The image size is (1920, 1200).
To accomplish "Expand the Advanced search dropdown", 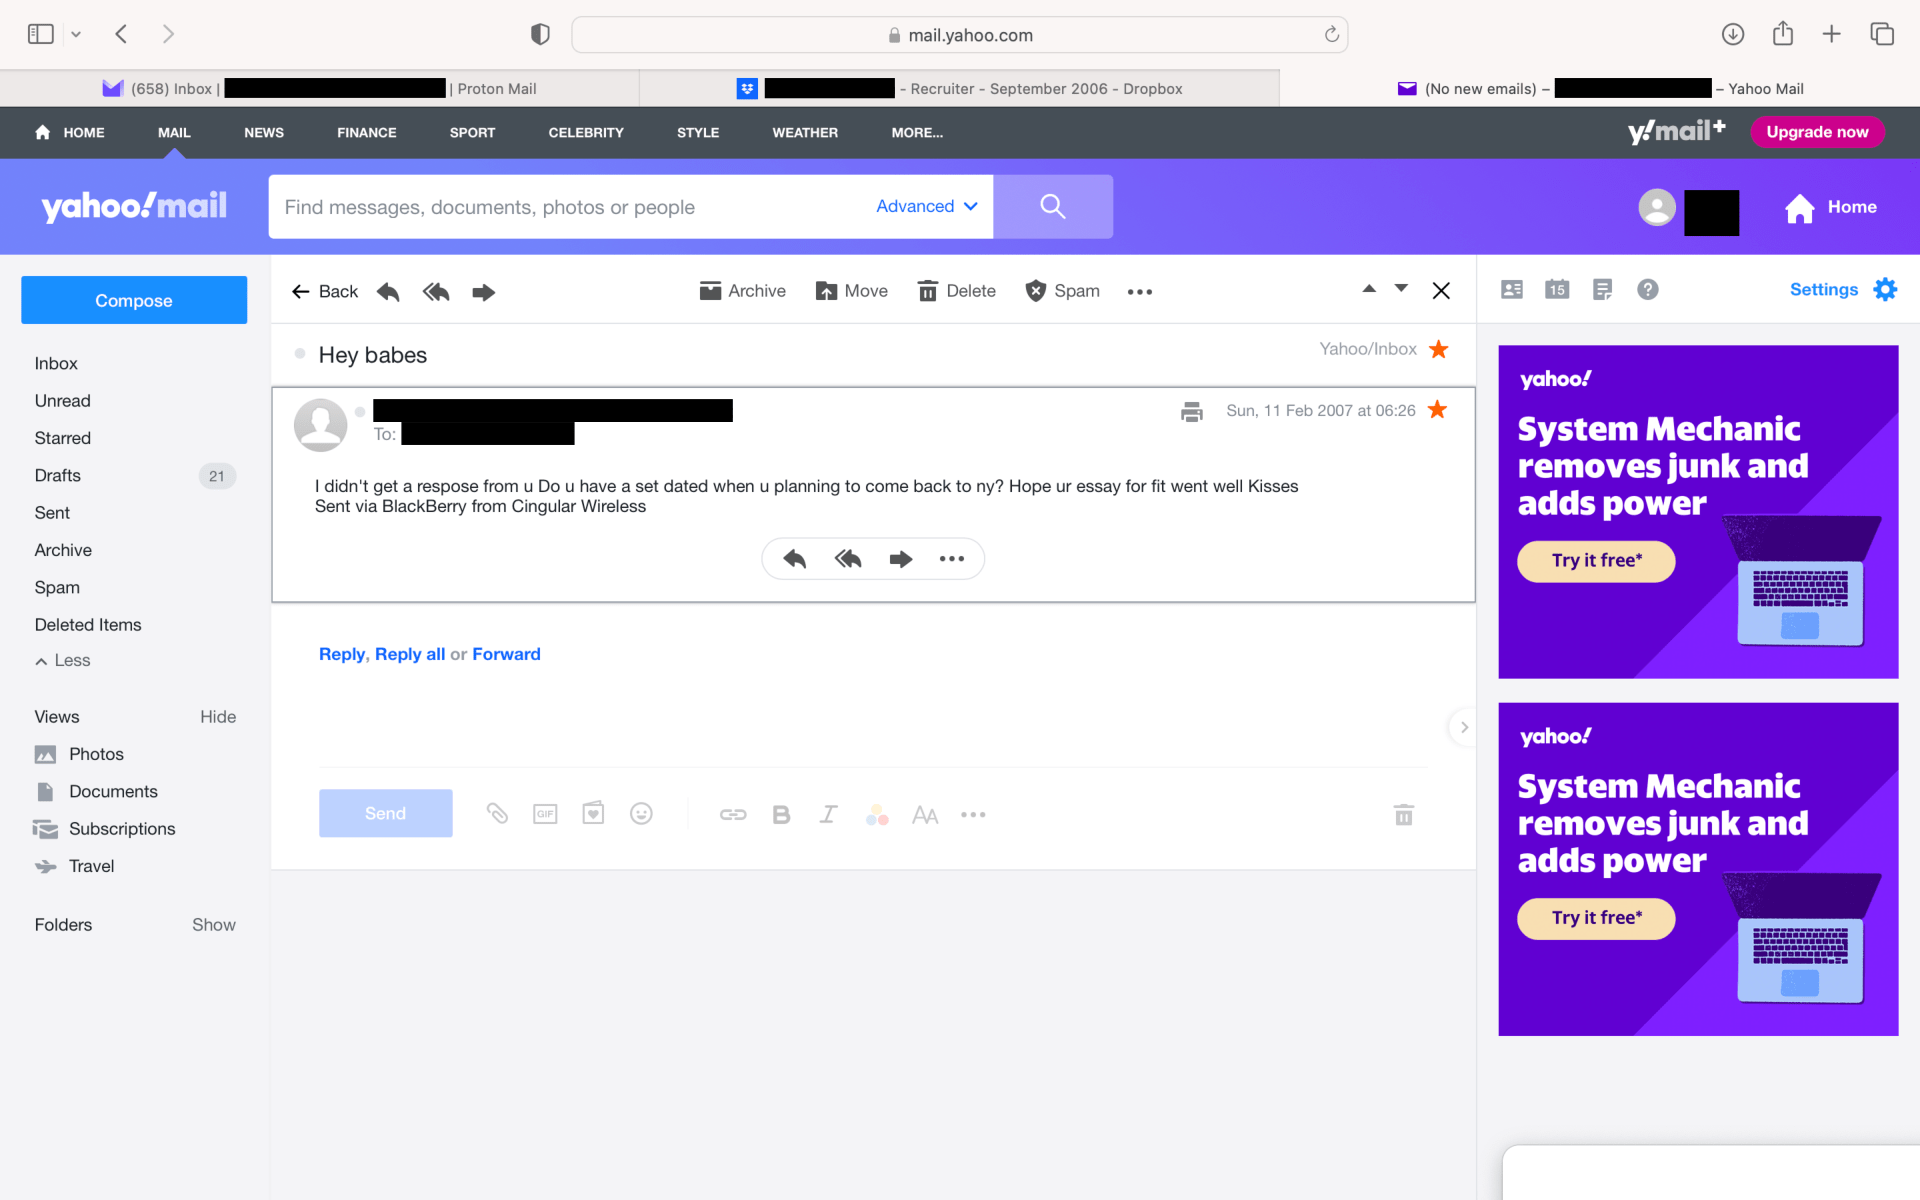I will tap(926, 206).
